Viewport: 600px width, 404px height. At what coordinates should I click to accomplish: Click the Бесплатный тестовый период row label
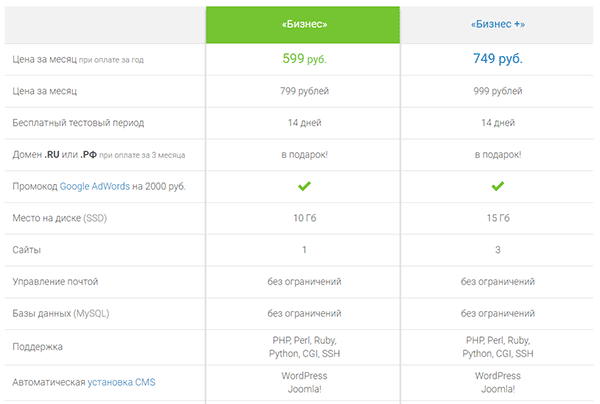click(78, 123)
